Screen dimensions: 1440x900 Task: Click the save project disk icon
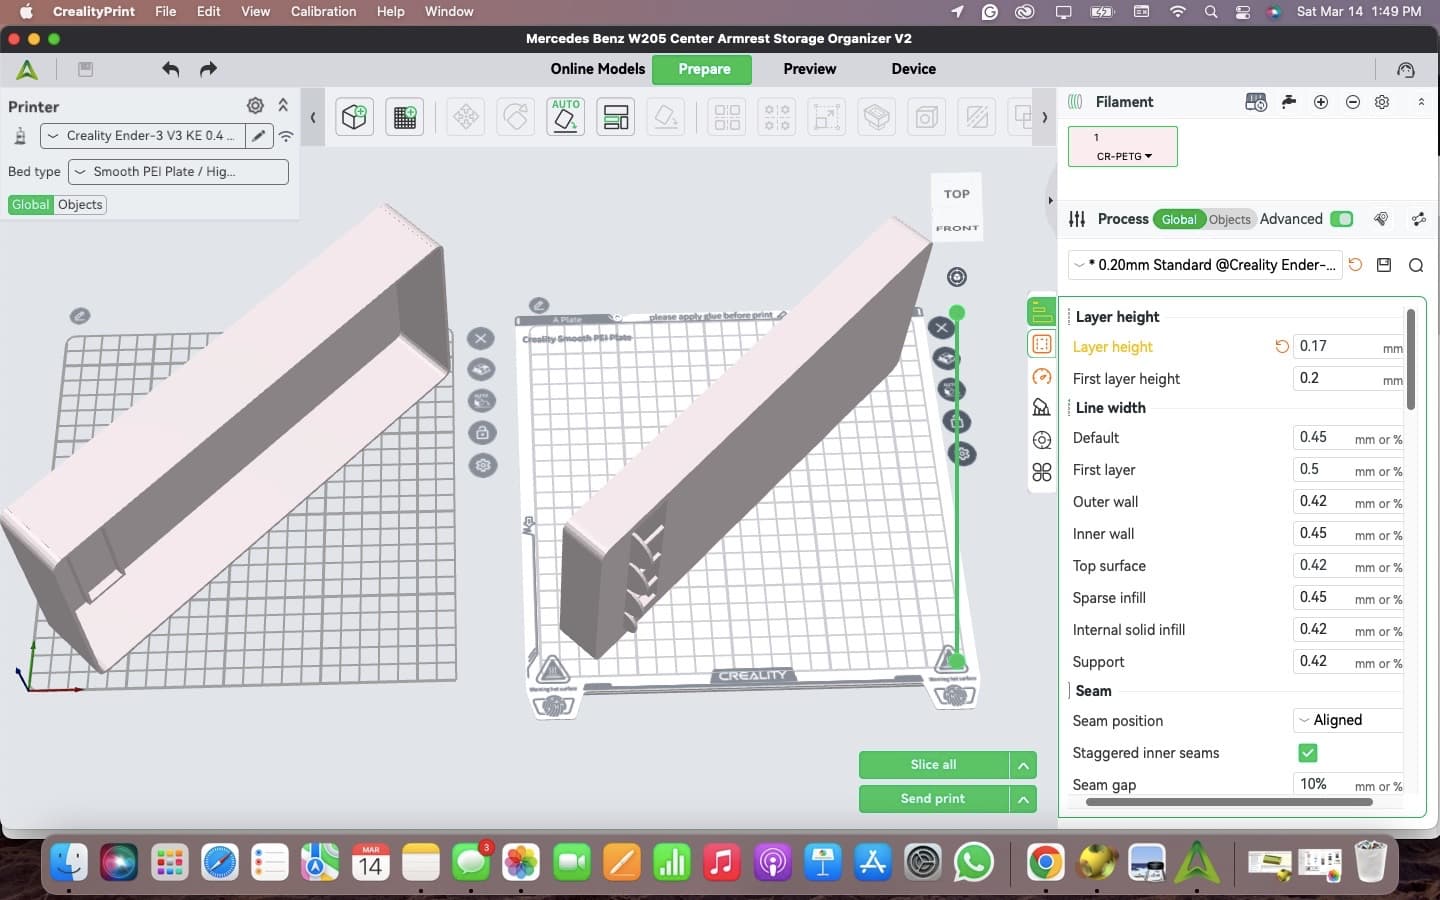[86, 69]
